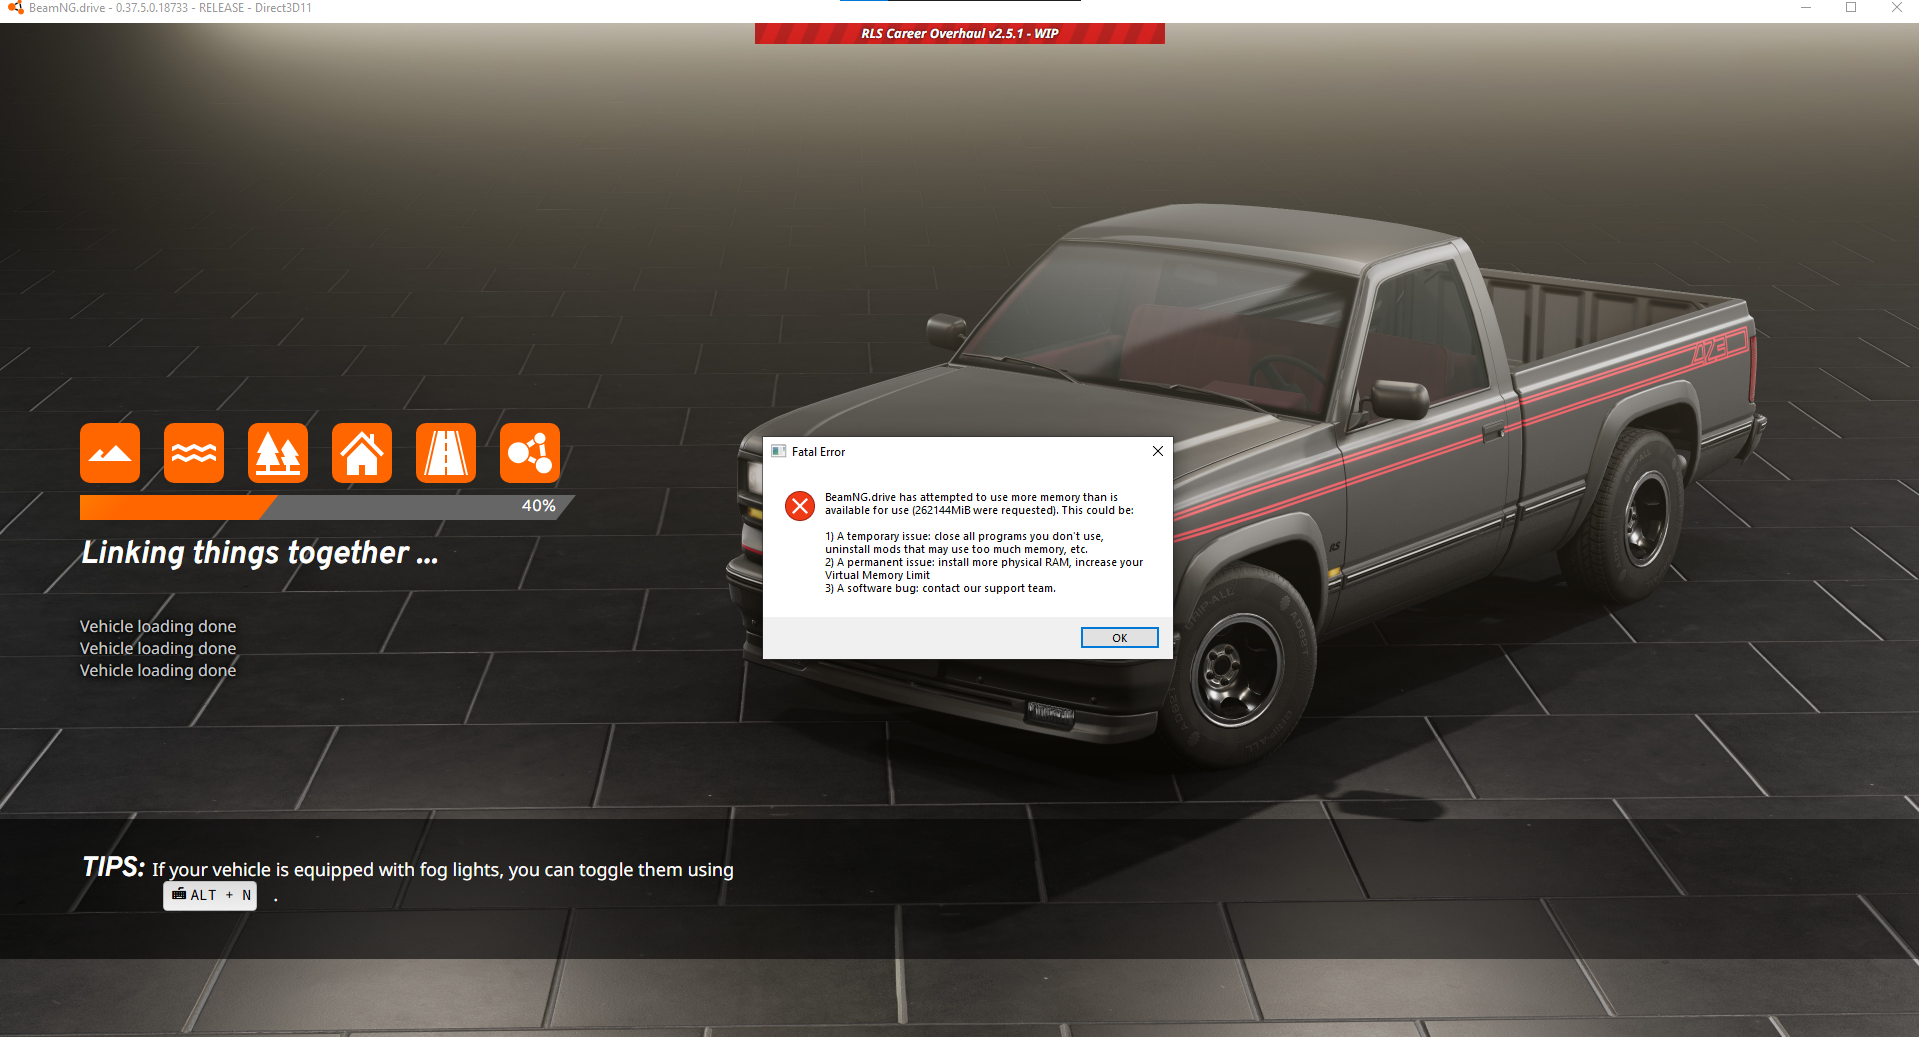1919x1037 pixels.
Task: Click the 'Linking things together' status text
Action: [260, 553]
